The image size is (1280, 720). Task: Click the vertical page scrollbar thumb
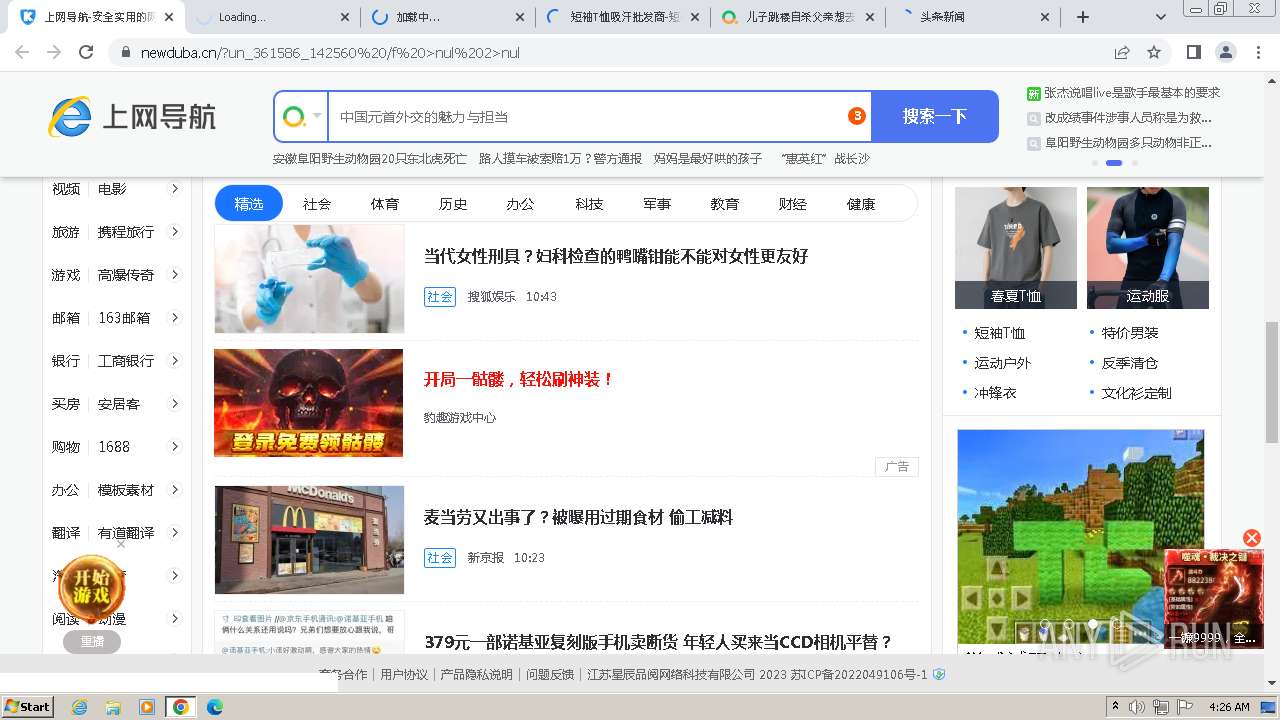click(x=1271, y=382)
